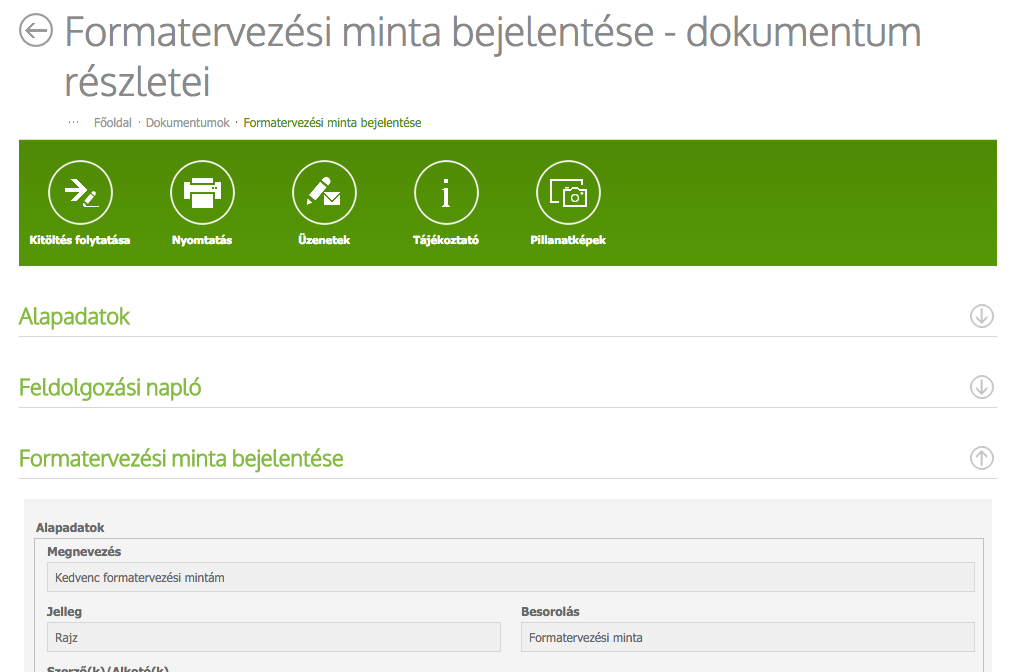Click the Formatervezési minta bejelentése breadcrumb
Screen dimensions: 1014x672
pyautogui.click(x=332, y=123)
